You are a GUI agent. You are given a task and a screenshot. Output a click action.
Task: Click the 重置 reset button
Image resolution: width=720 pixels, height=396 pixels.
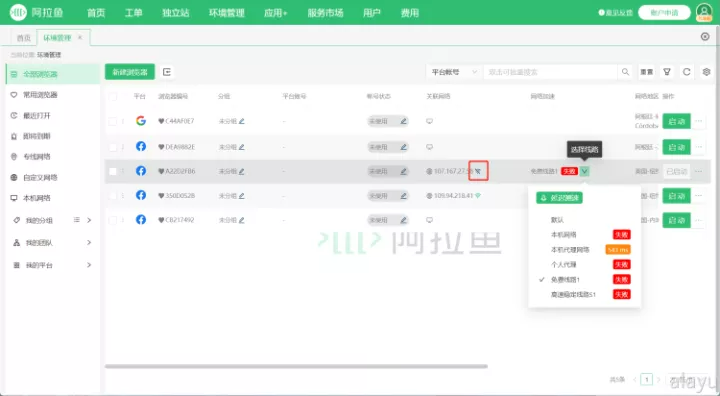click(647, 72)
